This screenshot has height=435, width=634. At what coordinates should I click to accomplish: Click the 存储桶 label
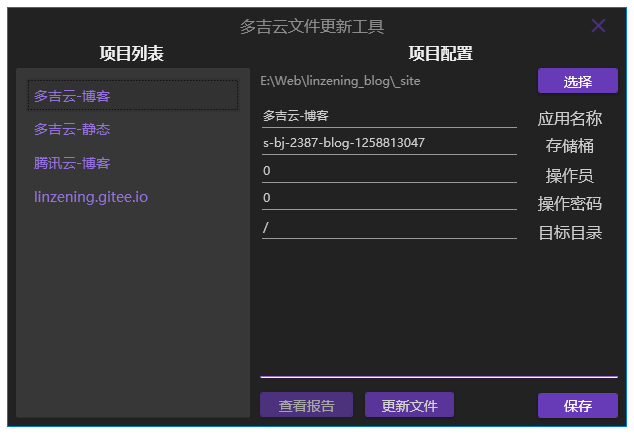click(x=570, y=146)
